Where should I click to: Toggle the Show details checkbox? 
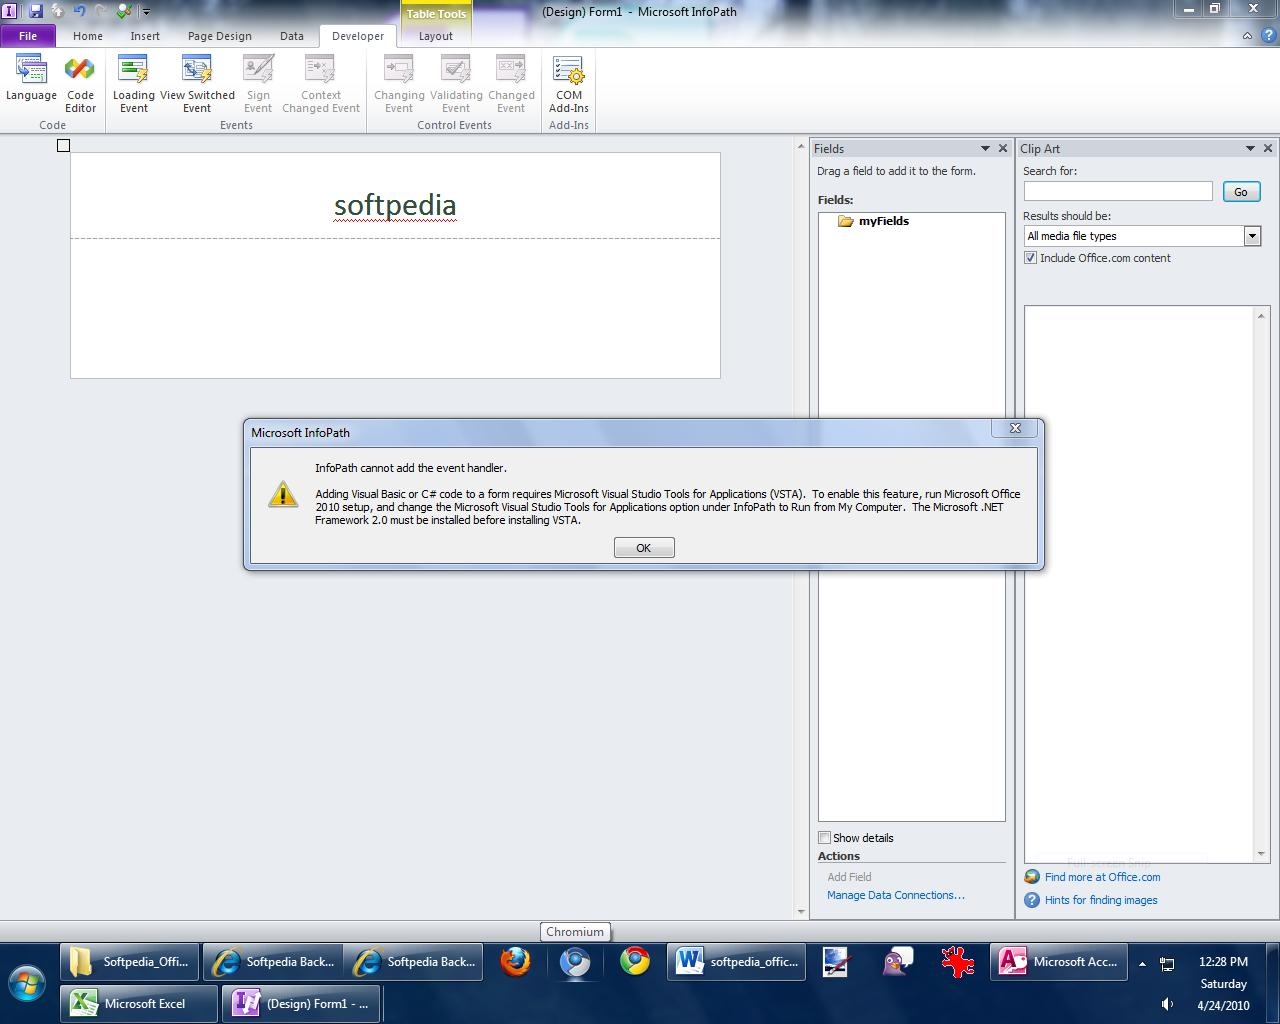tap(825, 838)
